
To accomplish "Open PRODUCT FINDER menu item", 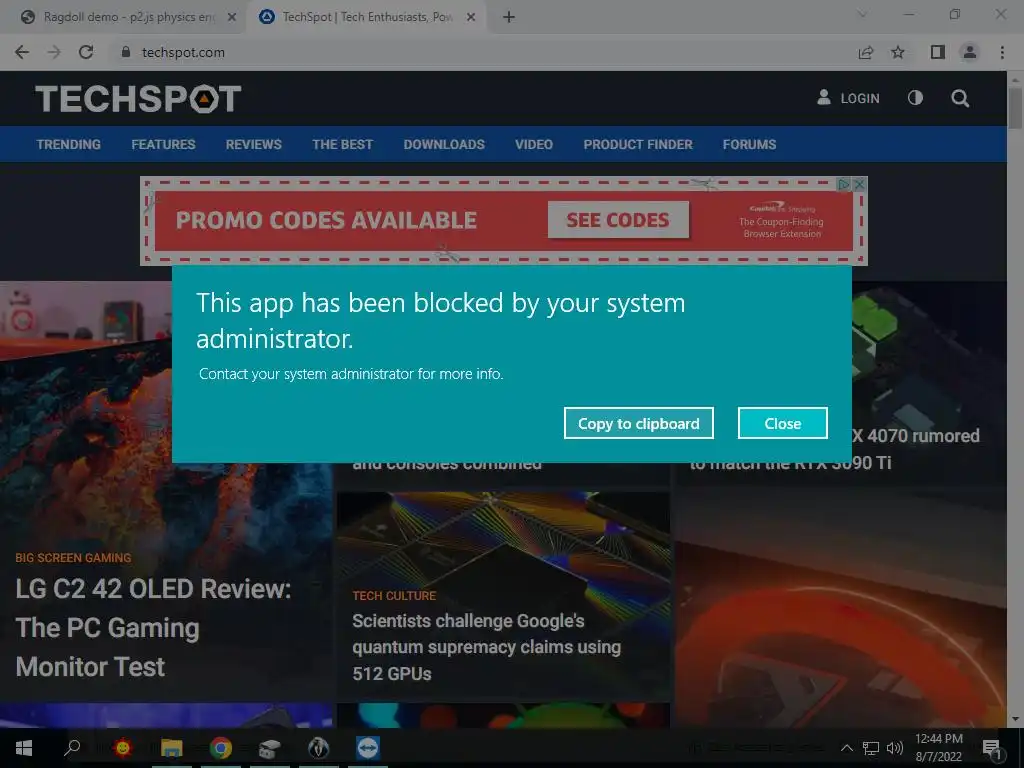I will tap(637, 144).
